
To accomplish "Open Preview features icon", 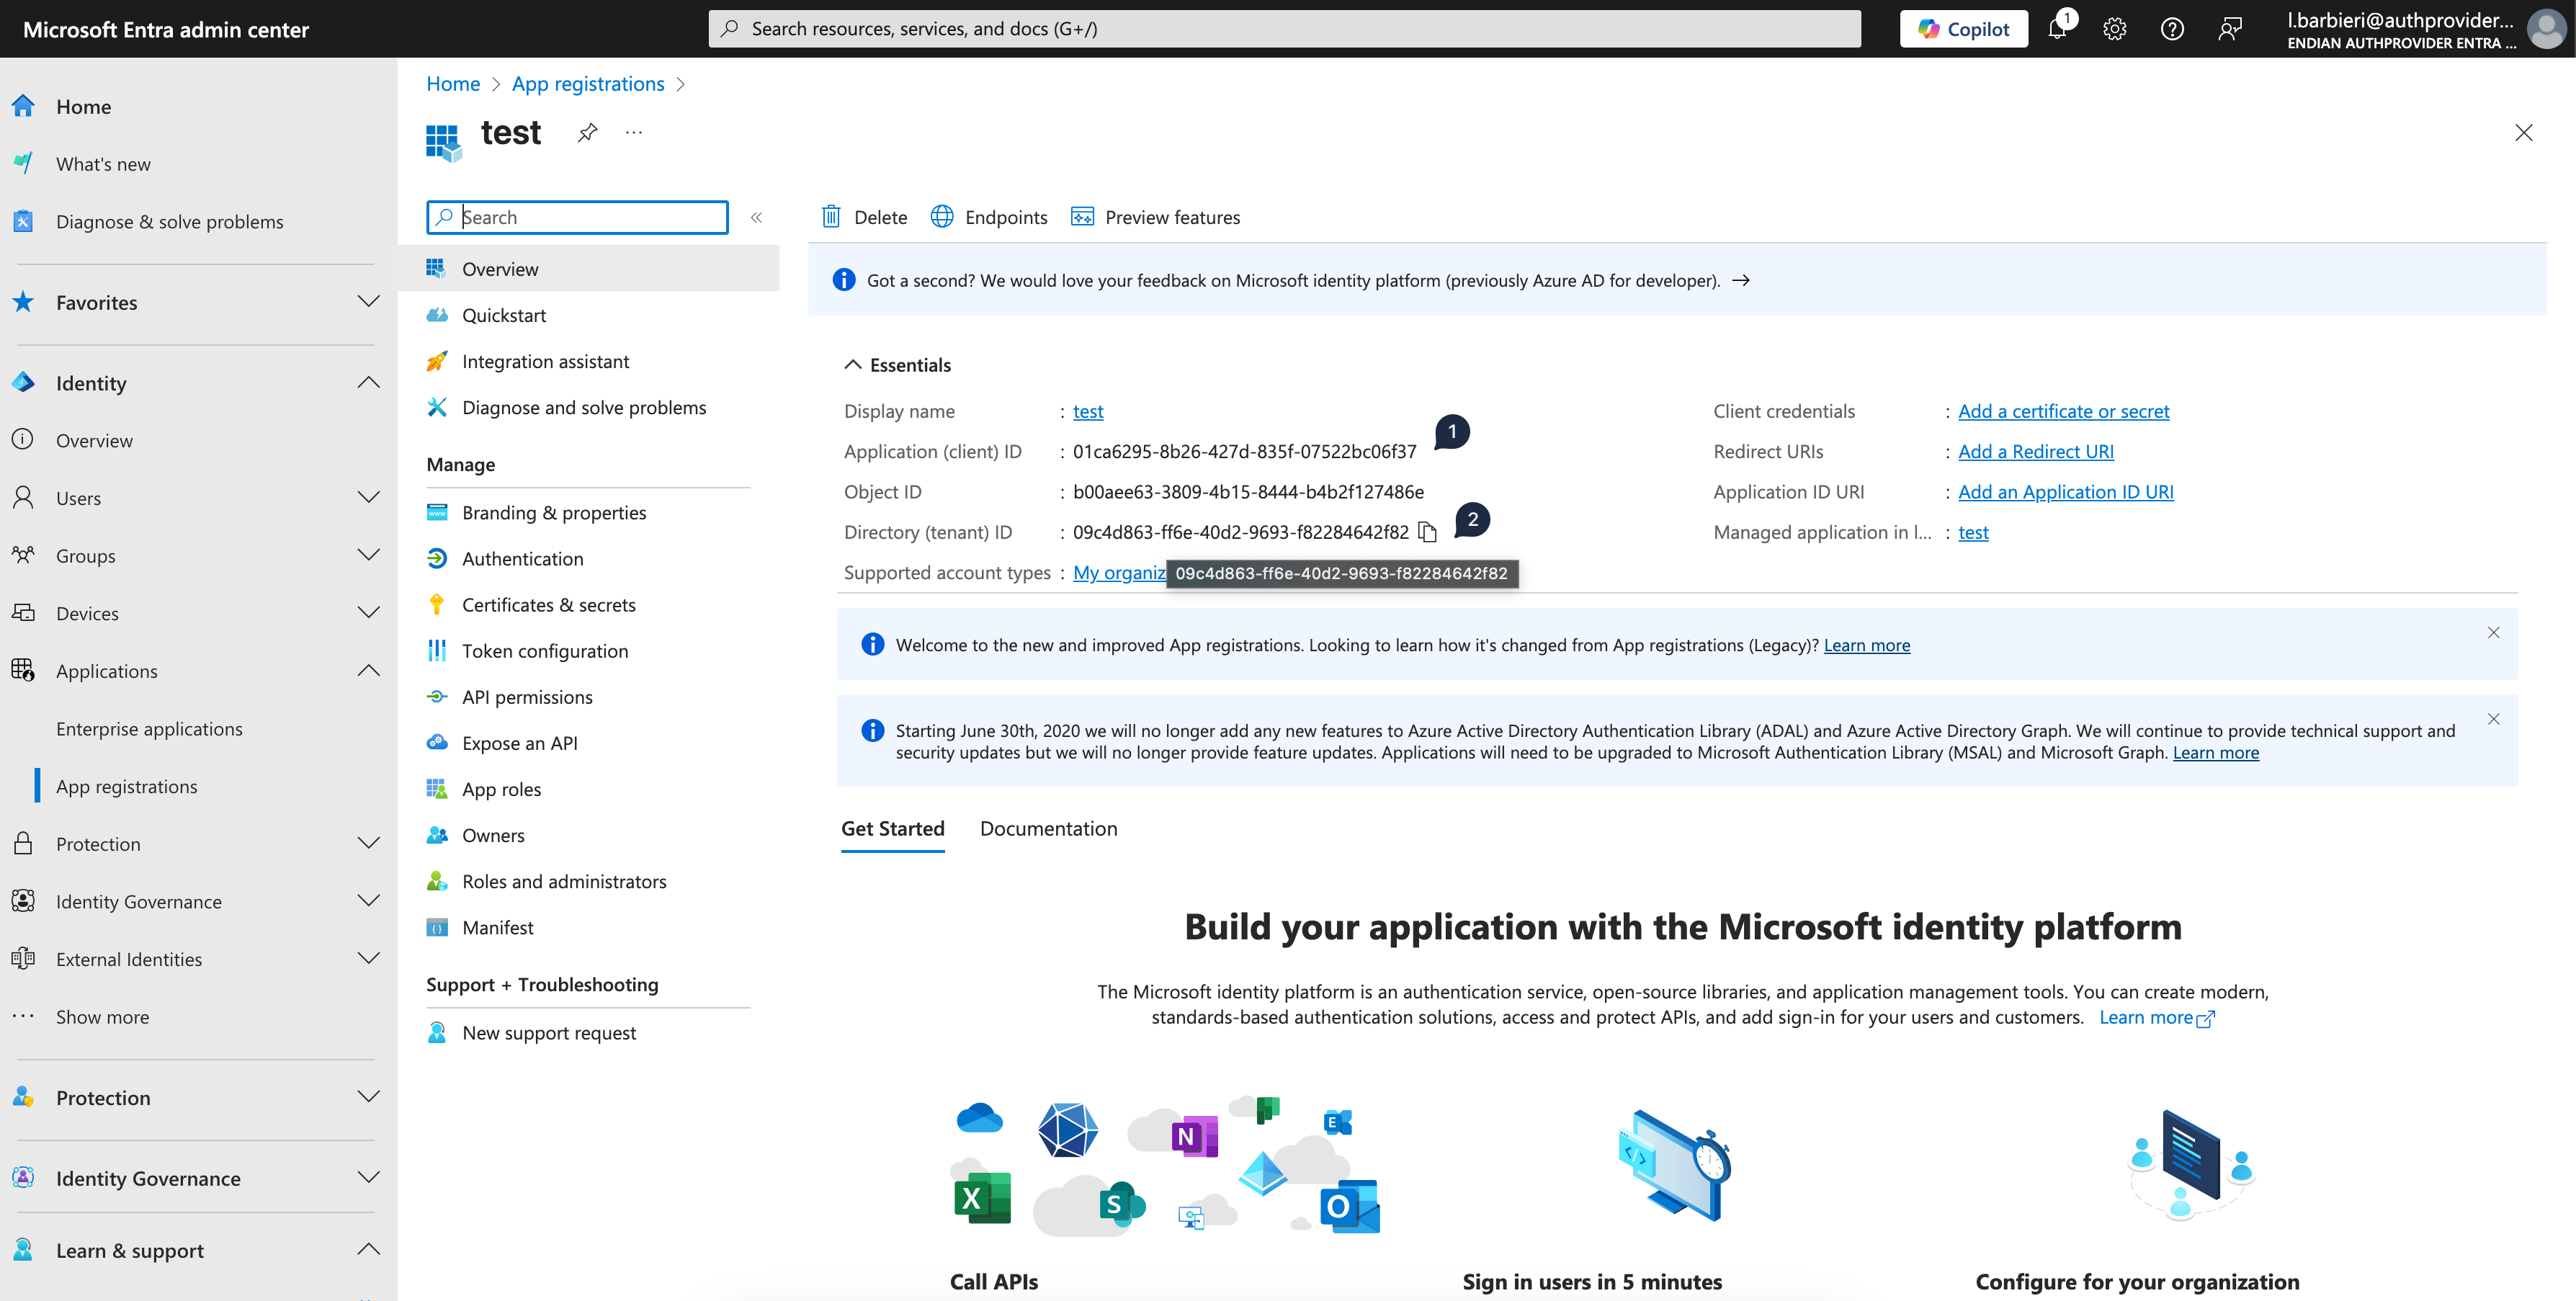I will point(1082,217).
